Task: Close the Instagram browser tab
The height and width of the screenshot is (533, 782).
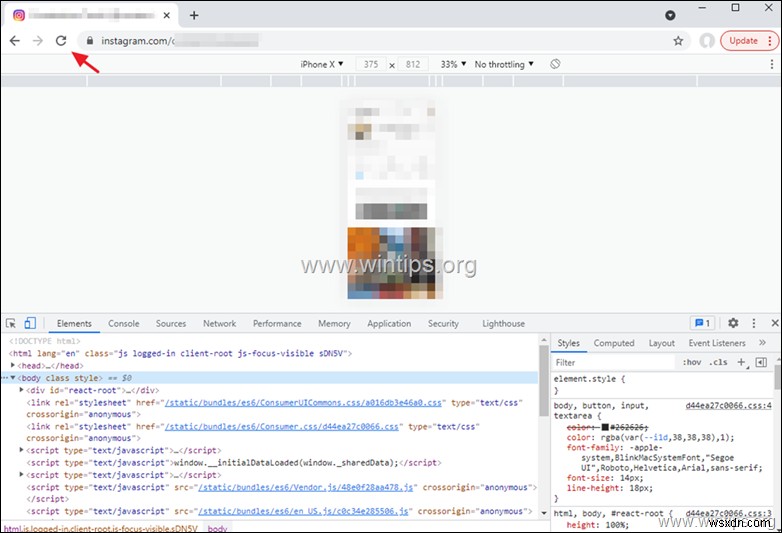Action: click(x=167, y=15)
